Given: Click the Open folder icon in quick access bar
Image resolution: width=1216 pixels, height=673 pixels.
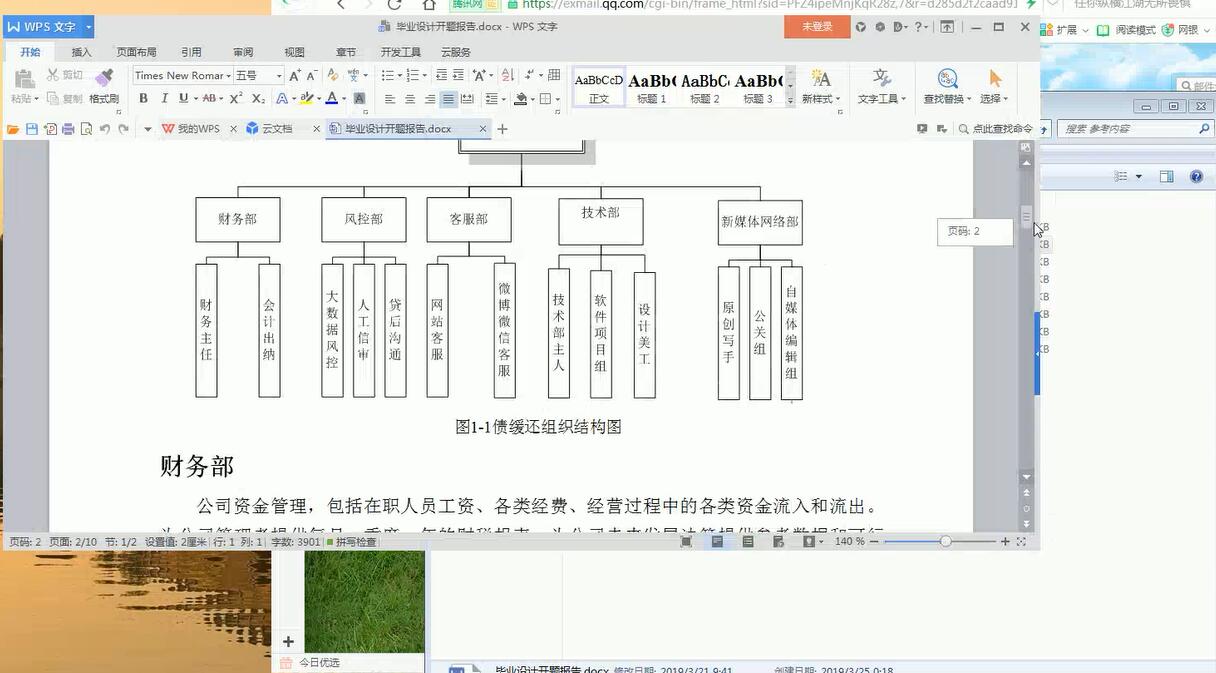Looking at the screenshot, I should tap(13, 129).
